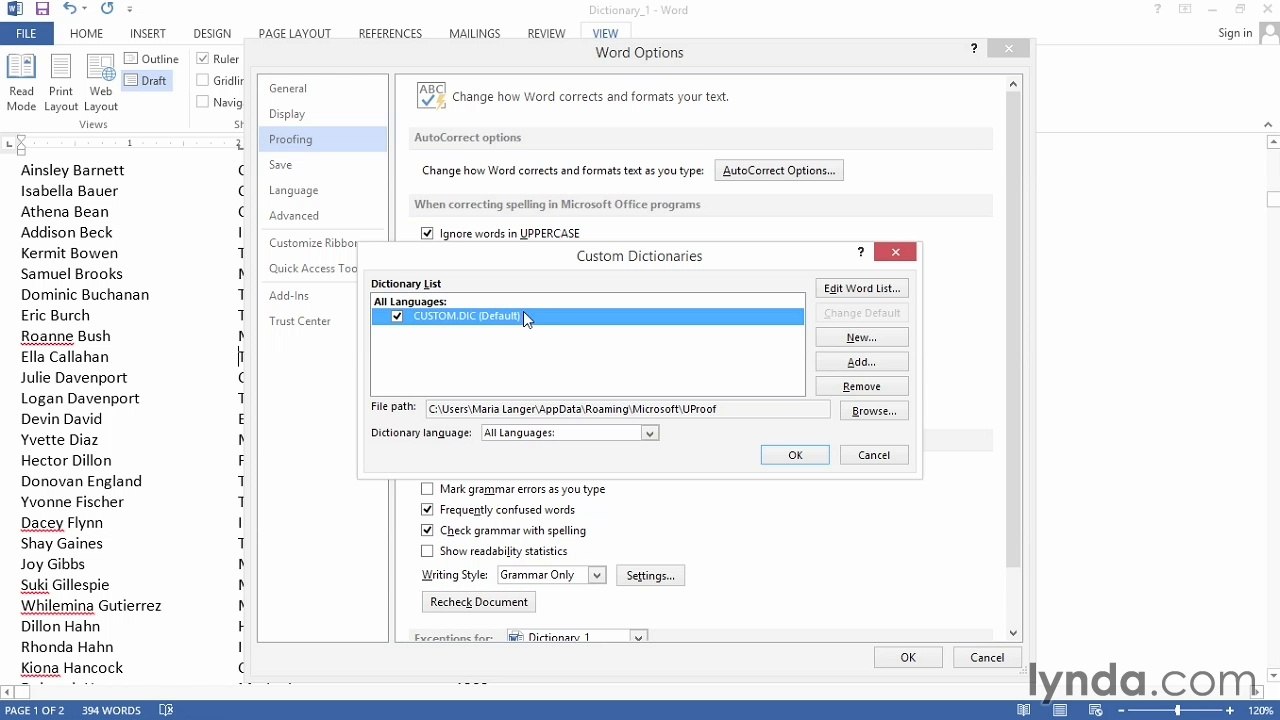Viewport: 1280px width, 720px height.
Task: Click Word Options dialog help icon
Action: pos(974,49)
